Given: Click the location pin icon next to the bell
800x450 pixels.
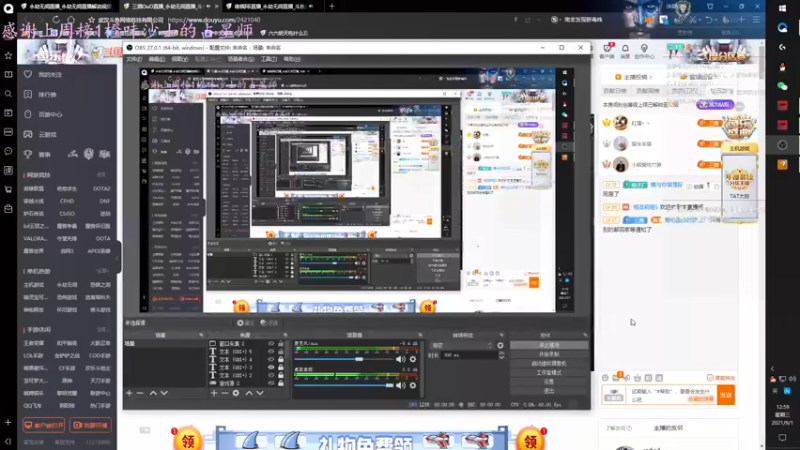Looking at the screenshot, I should pyautogui.click(x=644, y=48).
